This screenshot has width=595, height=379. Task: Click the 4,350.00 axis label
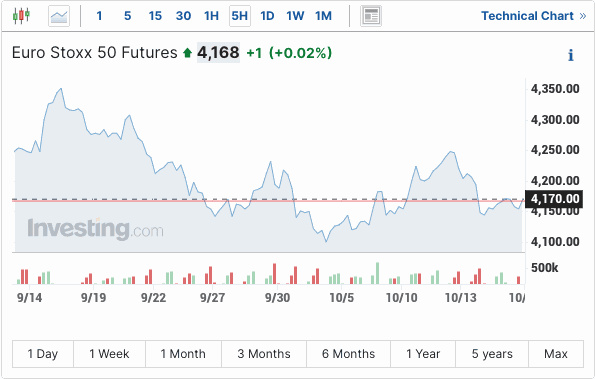click(555, 89)
